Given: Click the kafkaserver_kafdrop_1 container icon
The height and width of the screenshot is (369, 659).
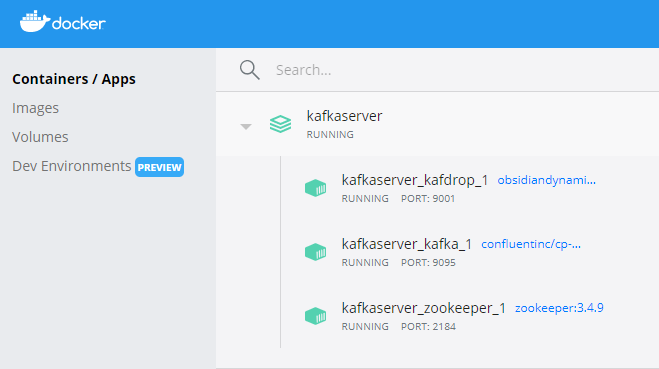Looking at the screenshot, I should coord(316,188).
